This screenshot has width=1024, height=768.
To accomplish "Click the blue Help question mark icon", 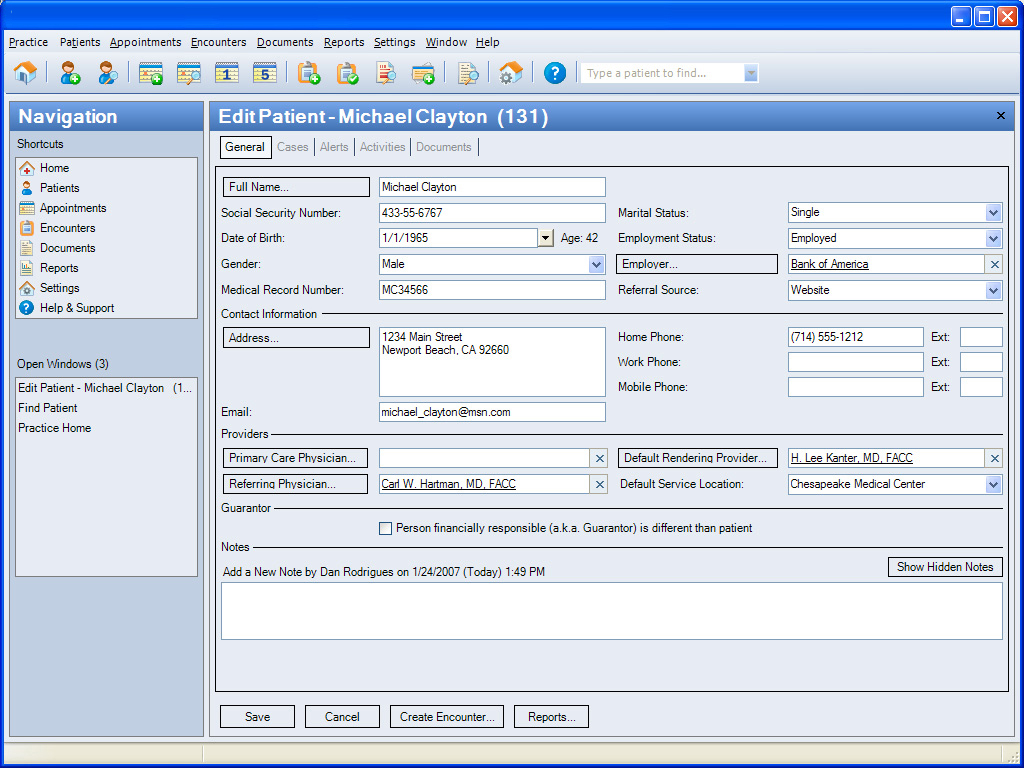I will 554,72.
